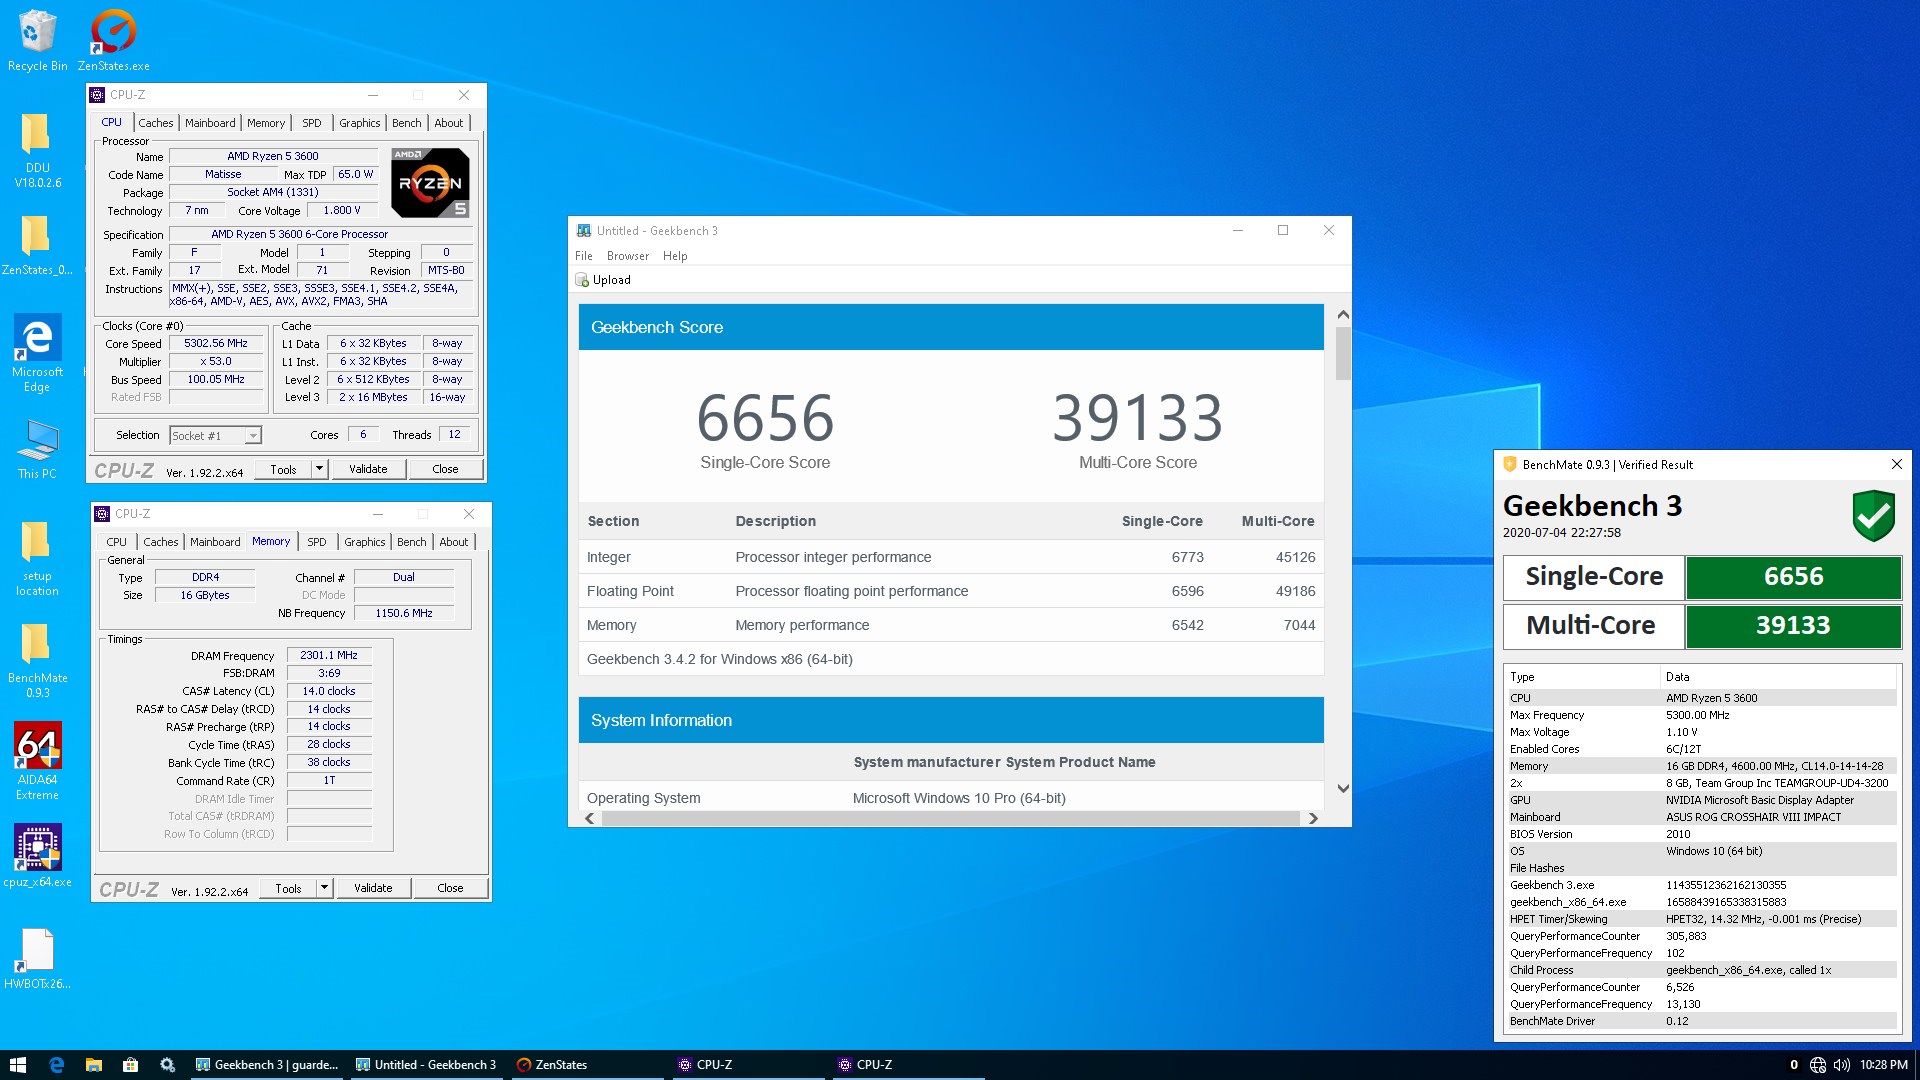Viewport: 1920px width, 1080px height.
Task: Select the Floating Point results row
Action: [951, 591]
